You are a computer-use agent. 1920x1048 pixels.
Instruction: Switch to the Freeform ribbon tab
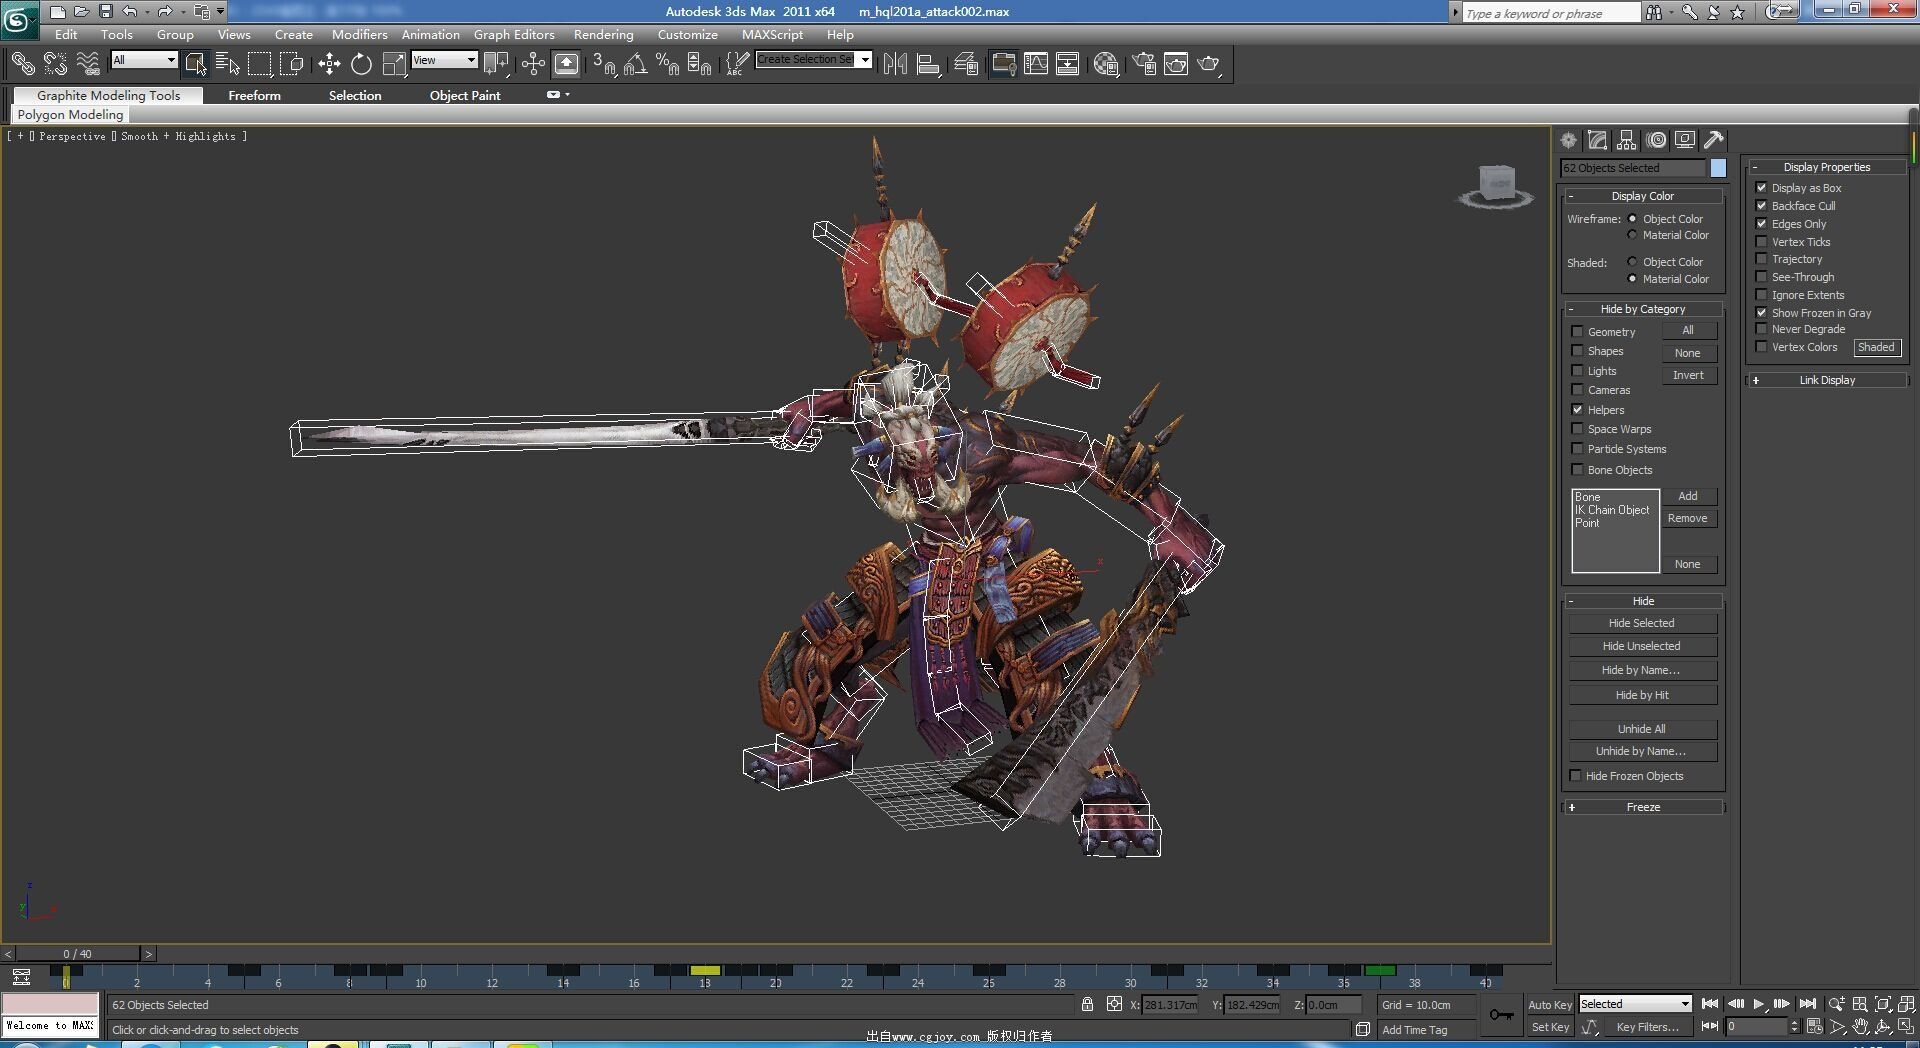click(254, 95)
